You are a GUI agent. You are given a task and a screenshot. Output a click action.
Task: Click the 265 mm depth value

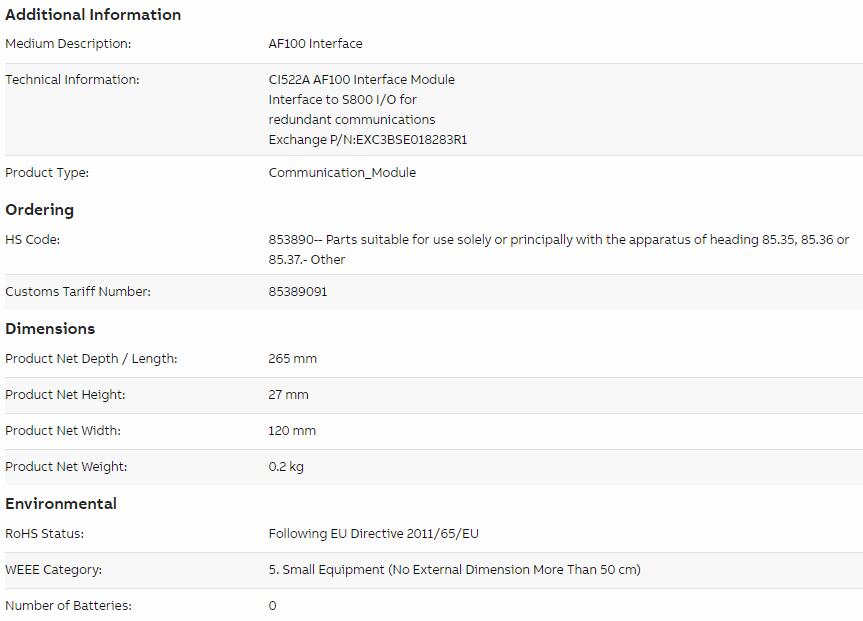(x=293, y=359)
